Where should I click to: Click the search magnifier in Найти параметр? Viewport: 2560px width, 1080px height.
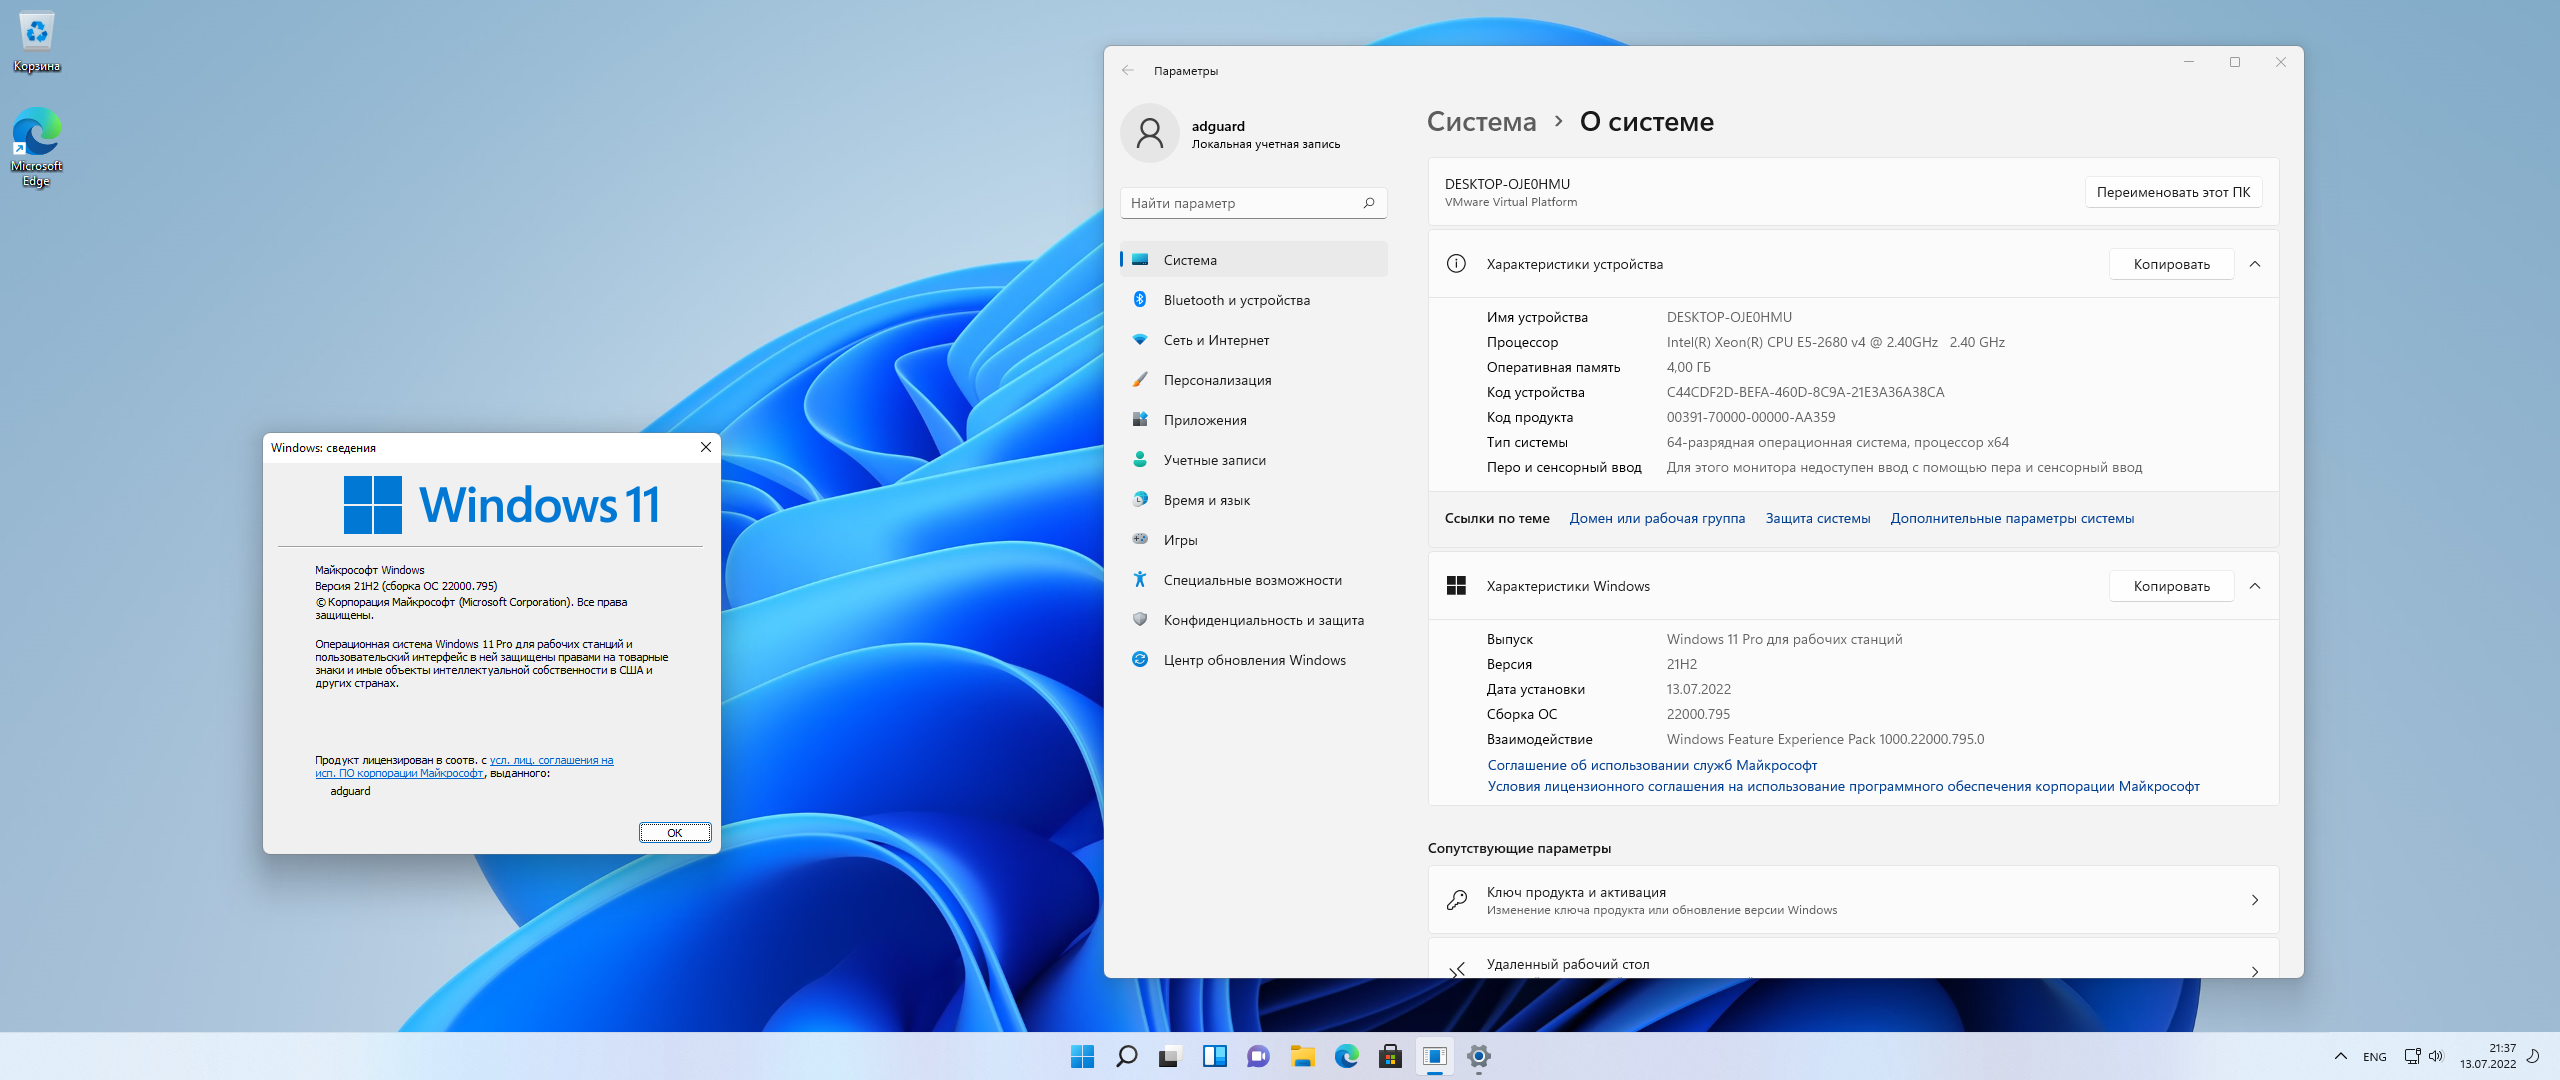click(x=1369, y=203)
